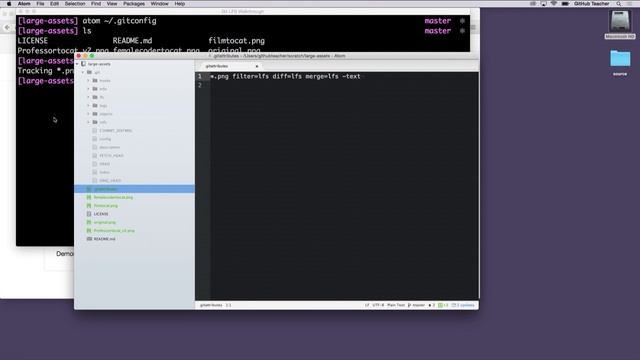This screenshot has width=640, height=360.
Task: Collapse the large-assets project root
Action: tap(78, 64)
